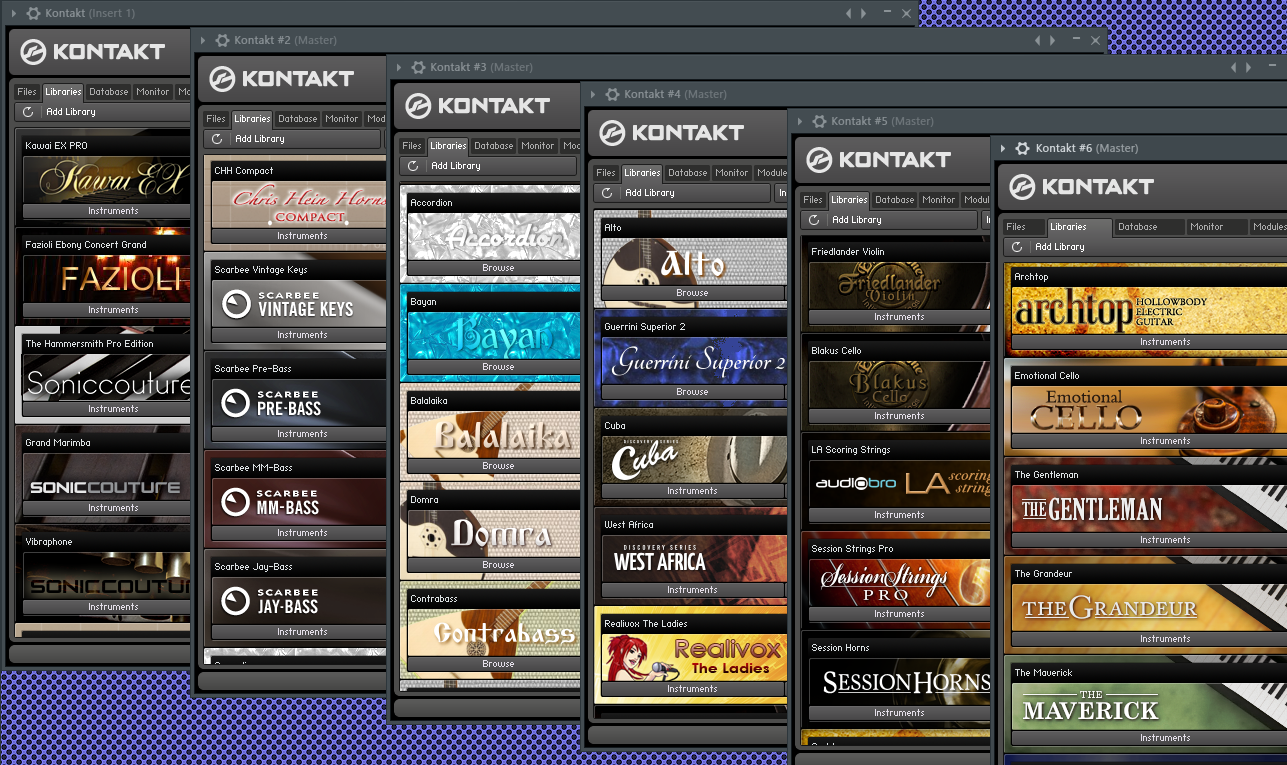Open the settings gear of Kontakt #4

(610, 94)
